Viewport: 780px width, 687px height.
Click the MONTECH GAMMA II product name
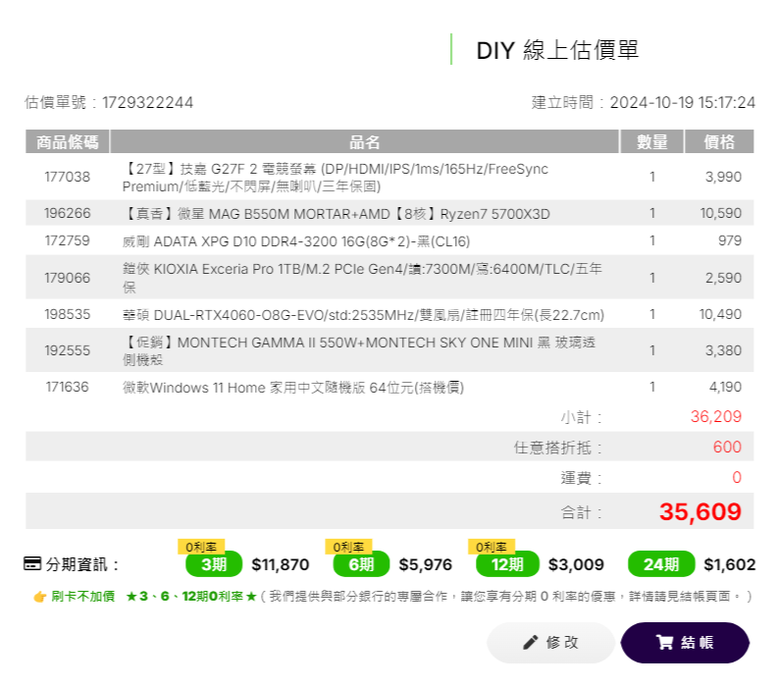pyautogui.click(x=359, y=351)
